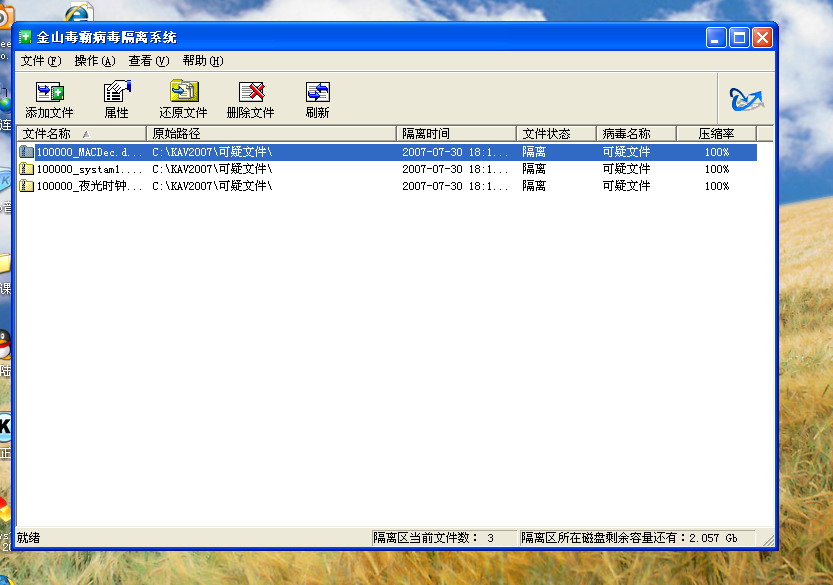Screen dimensions: 833x585
Task: Select file name 100000_MACDec.d...
Action: (89, 152)
